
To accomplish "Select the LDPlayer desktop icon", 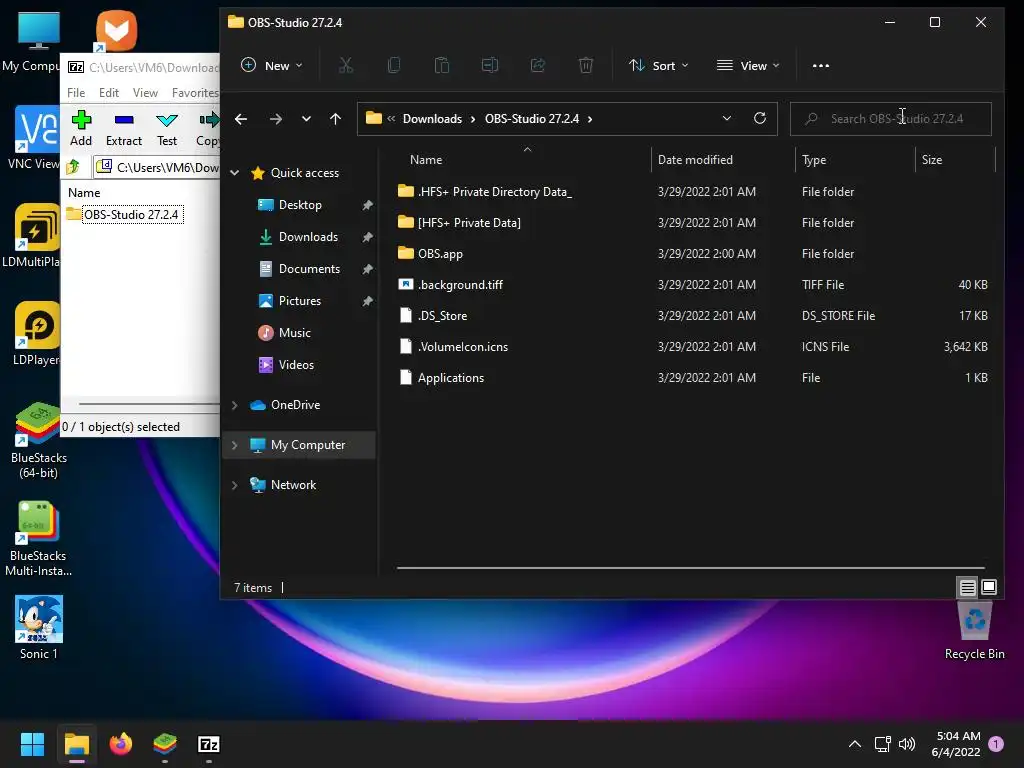I will point(37,334).
